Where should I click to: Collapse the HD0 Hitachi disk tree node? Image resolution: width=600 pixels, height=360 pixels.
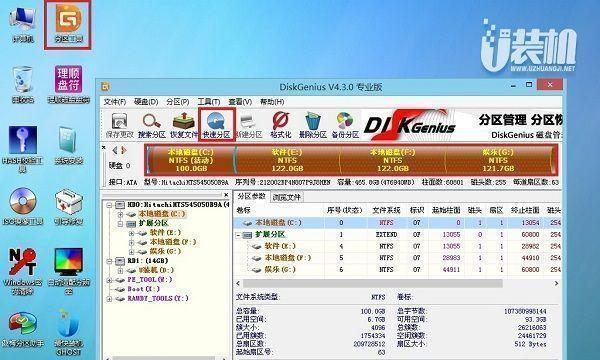[109, 205]
